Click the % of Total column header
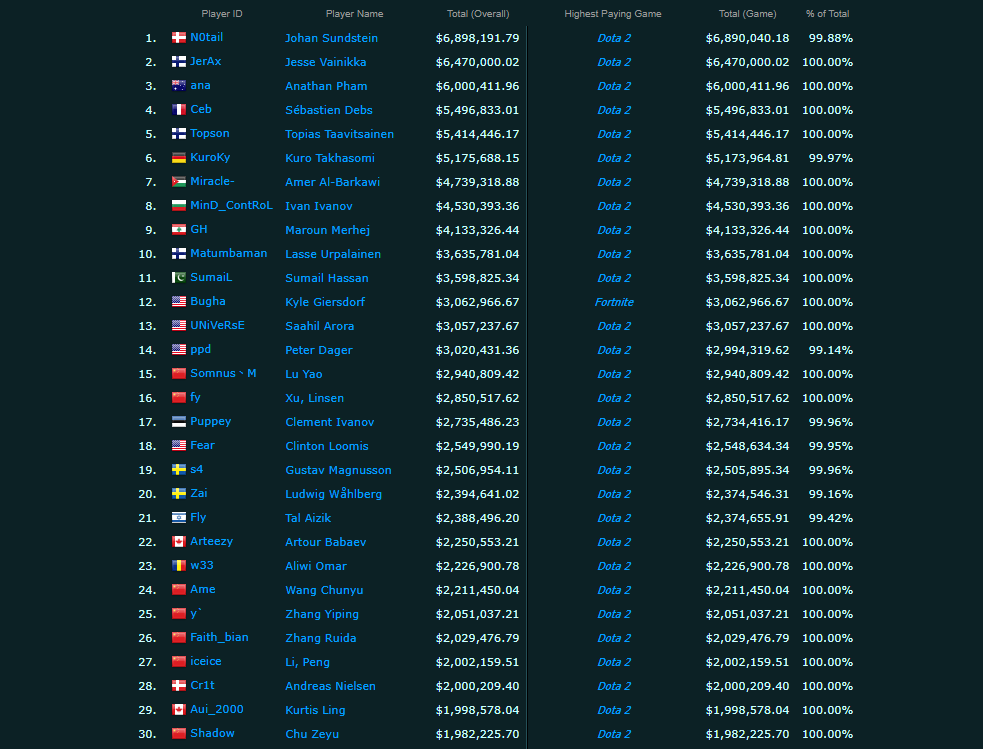This screenshot has width=983, height=749. (x=827, y=14)
